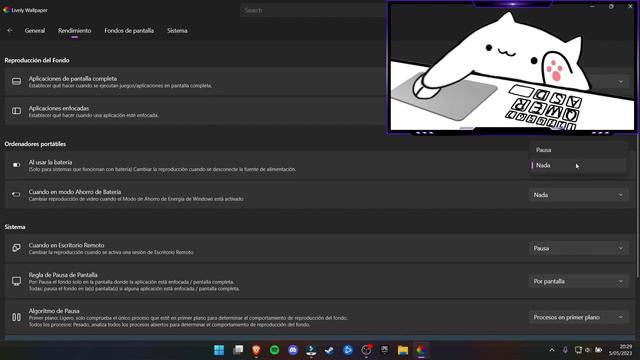Click the Lively Wallpaper app logo

click(7, 10)
